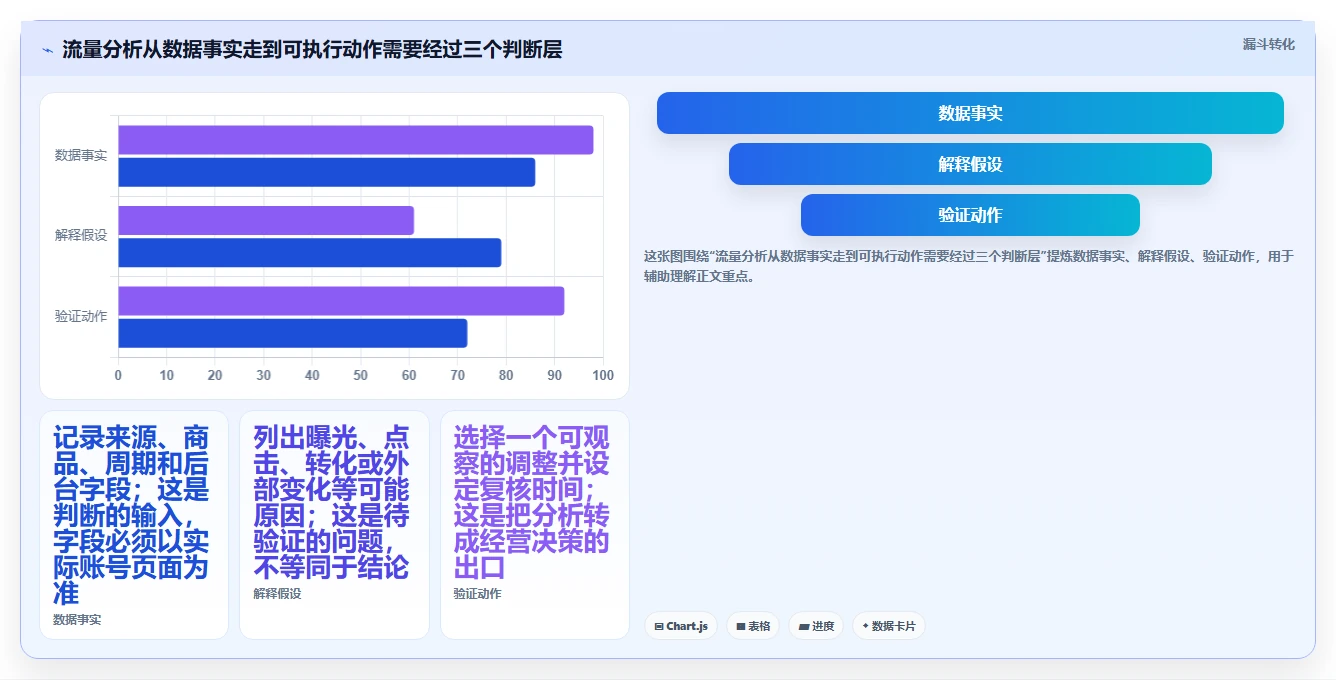This screenshot has height=680, width=1336.
Task: Click the blue chart bar for 验证动作
Action: tap(293, 333)
